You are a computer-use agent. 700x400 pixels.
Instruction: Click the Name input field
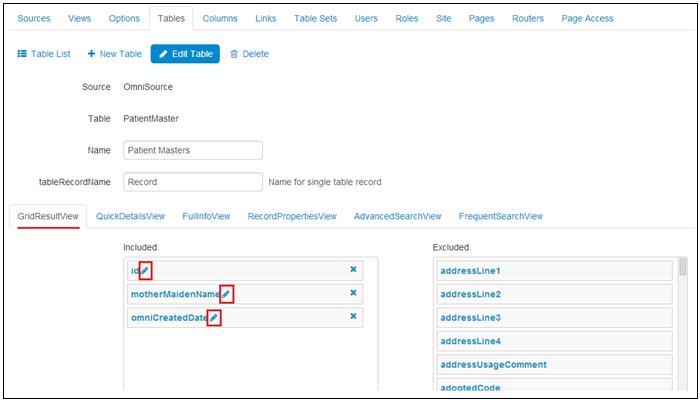click(x=192, y=150)
